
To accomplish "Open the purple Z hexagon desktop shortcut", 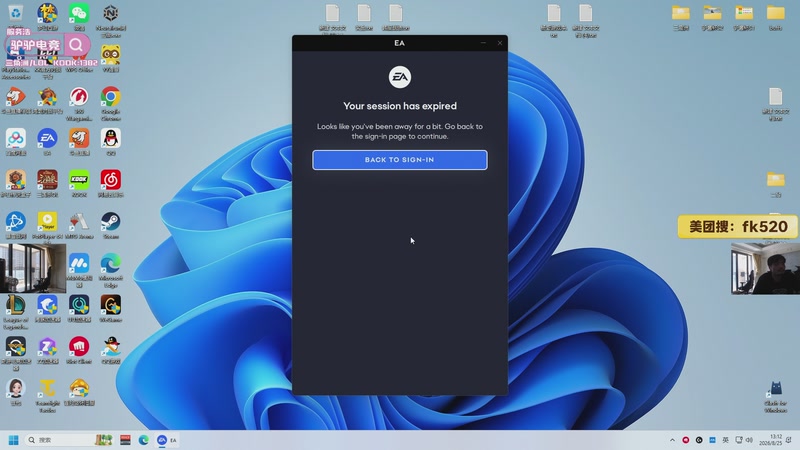I will click(47, 346).
